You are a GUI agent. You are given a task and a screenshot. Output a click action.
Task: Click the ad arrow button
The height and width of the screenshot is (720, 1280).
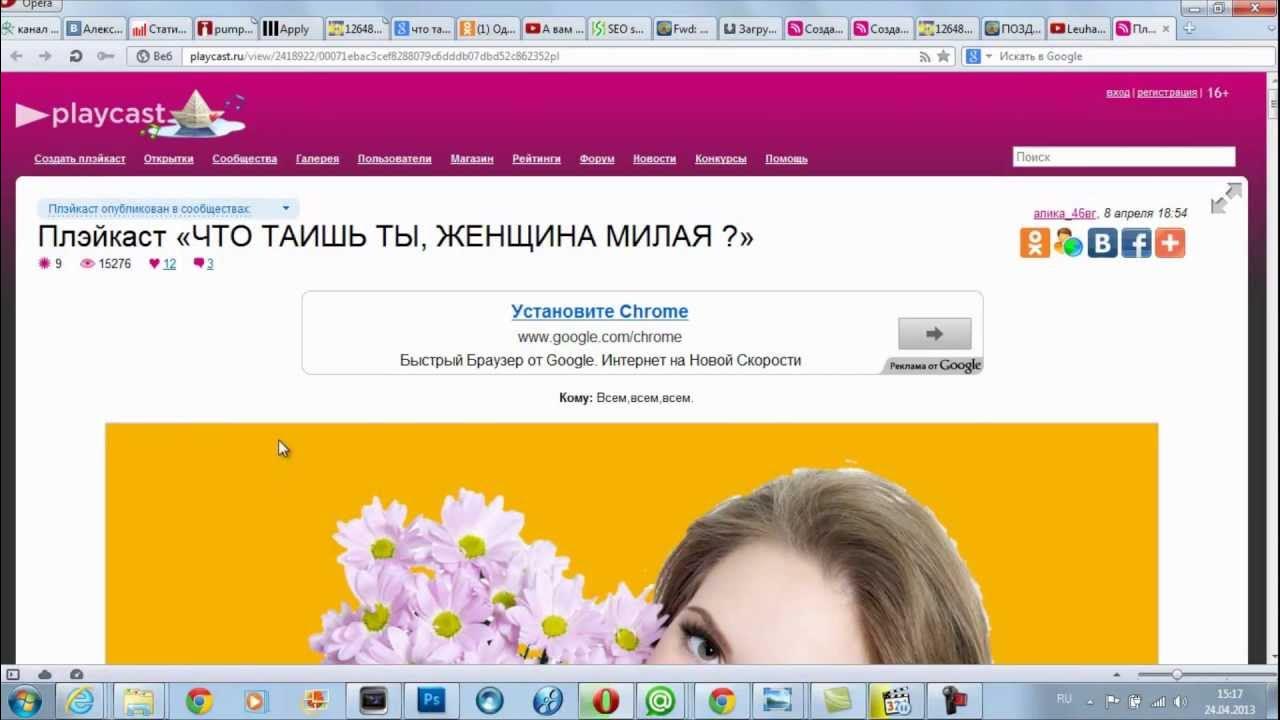(934, 333)
